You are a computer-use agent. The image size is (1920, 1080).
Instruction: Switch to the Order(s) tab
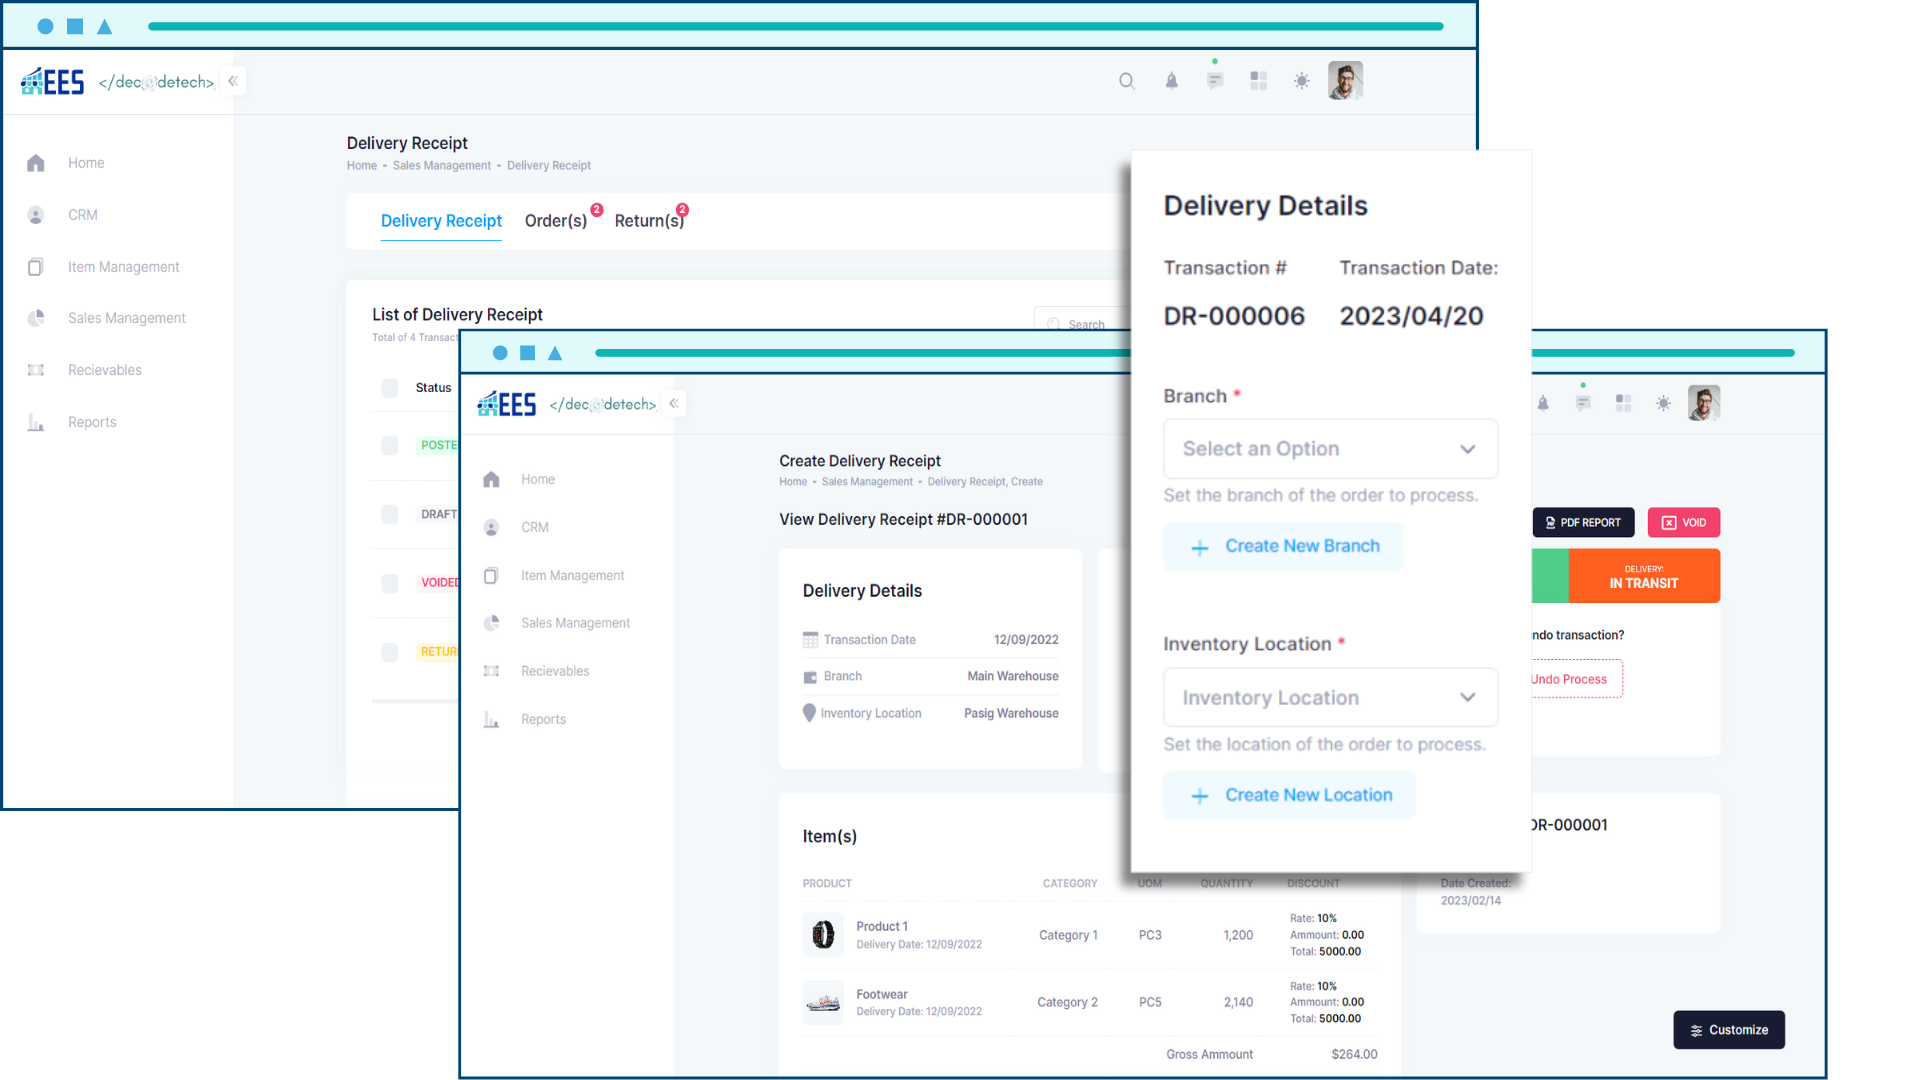coord(557,221)
